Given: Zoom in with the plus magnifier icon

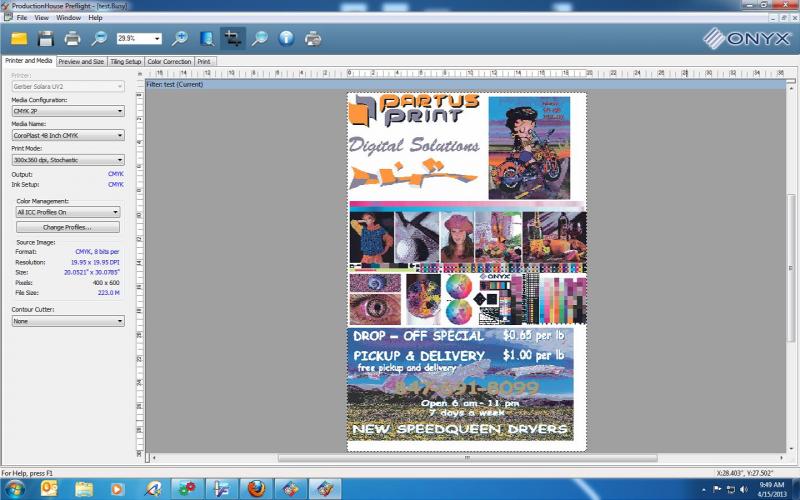Looking at the screenshot, I should click(x=180, y=38).
